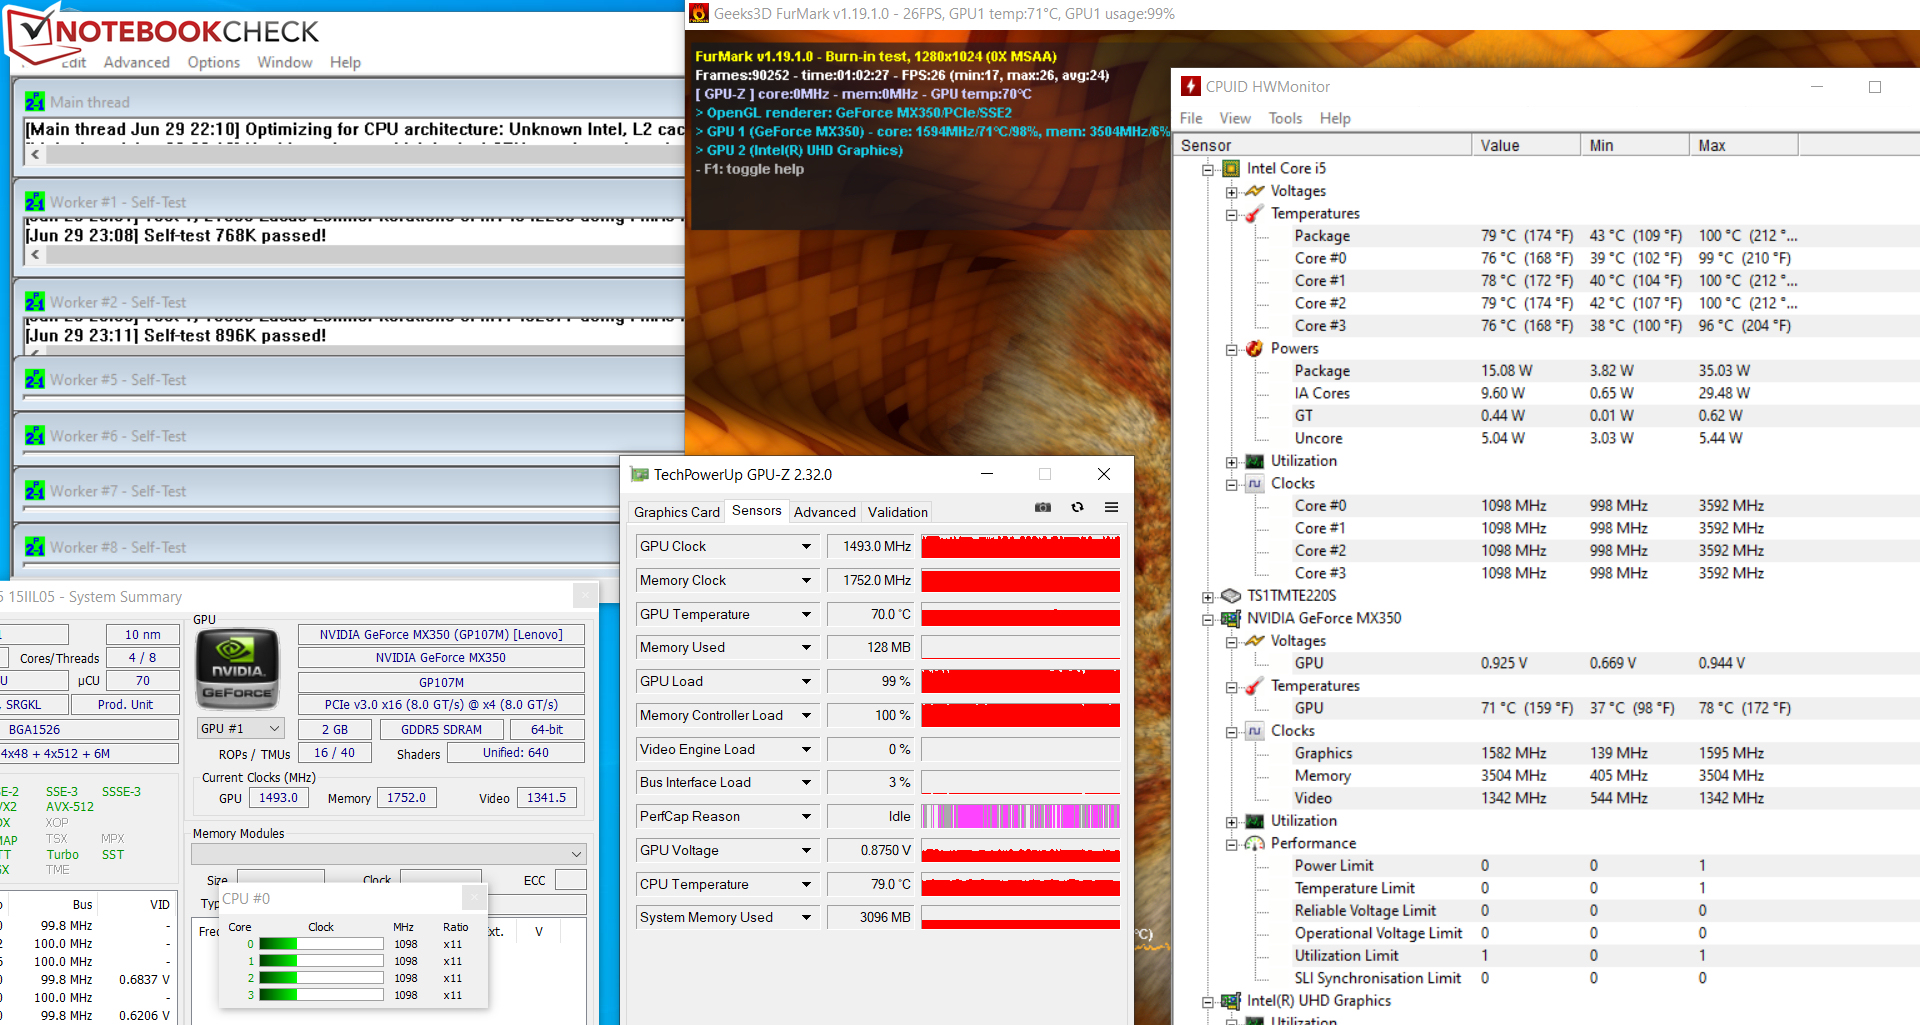Expand Intel Core i5 Voltages node
Screen dimensions: 1920x1025
coord(1231,191)
